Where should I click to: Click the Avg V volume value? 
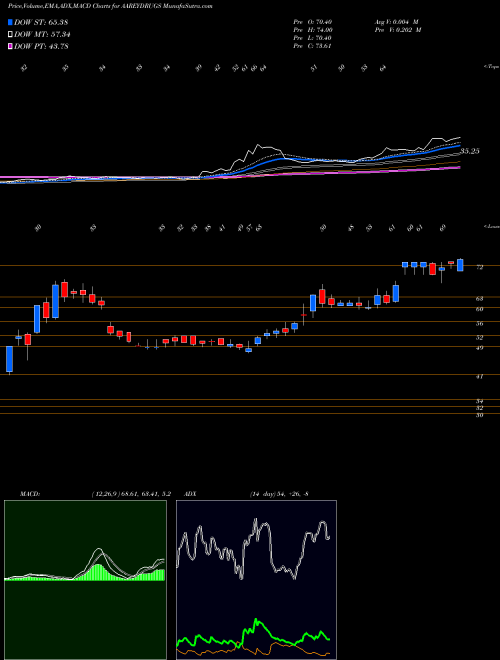point(407,22)
